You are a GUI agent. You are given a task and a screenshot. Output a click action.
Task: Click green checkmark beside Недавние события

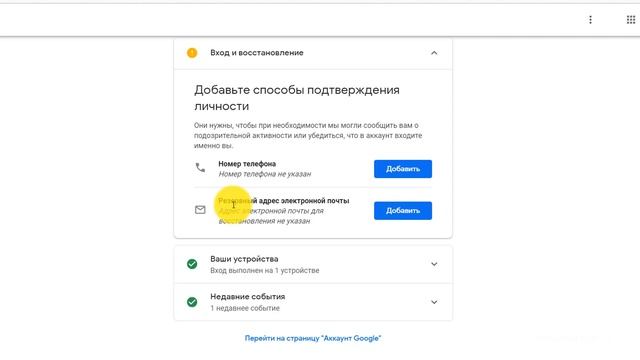click(192, 302)
